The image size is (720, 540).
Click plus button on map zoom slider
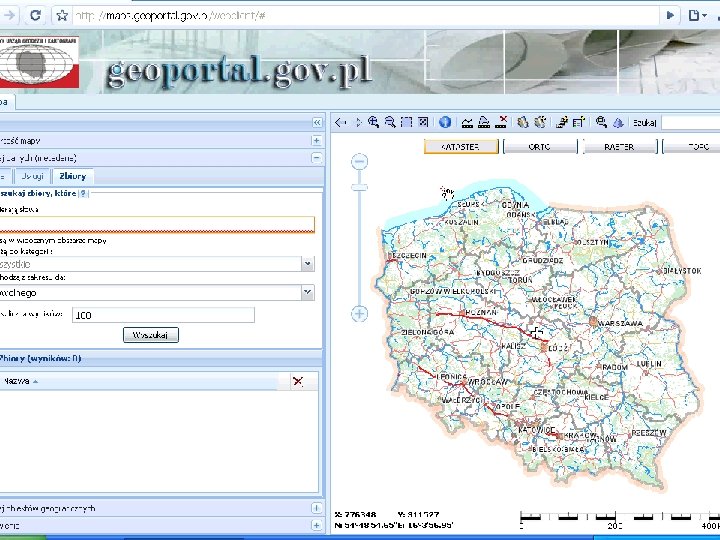pyautogui.click(x=360, y=314)
